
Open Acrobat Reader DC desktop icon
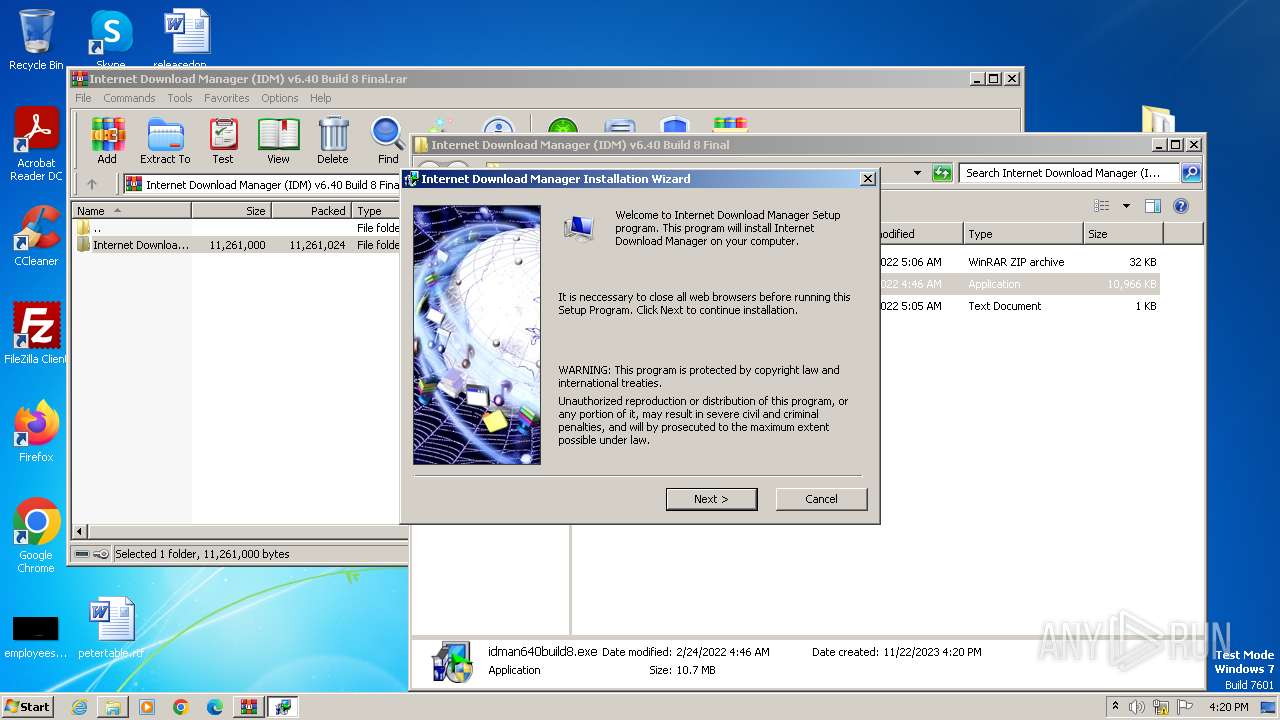(36, 144)
